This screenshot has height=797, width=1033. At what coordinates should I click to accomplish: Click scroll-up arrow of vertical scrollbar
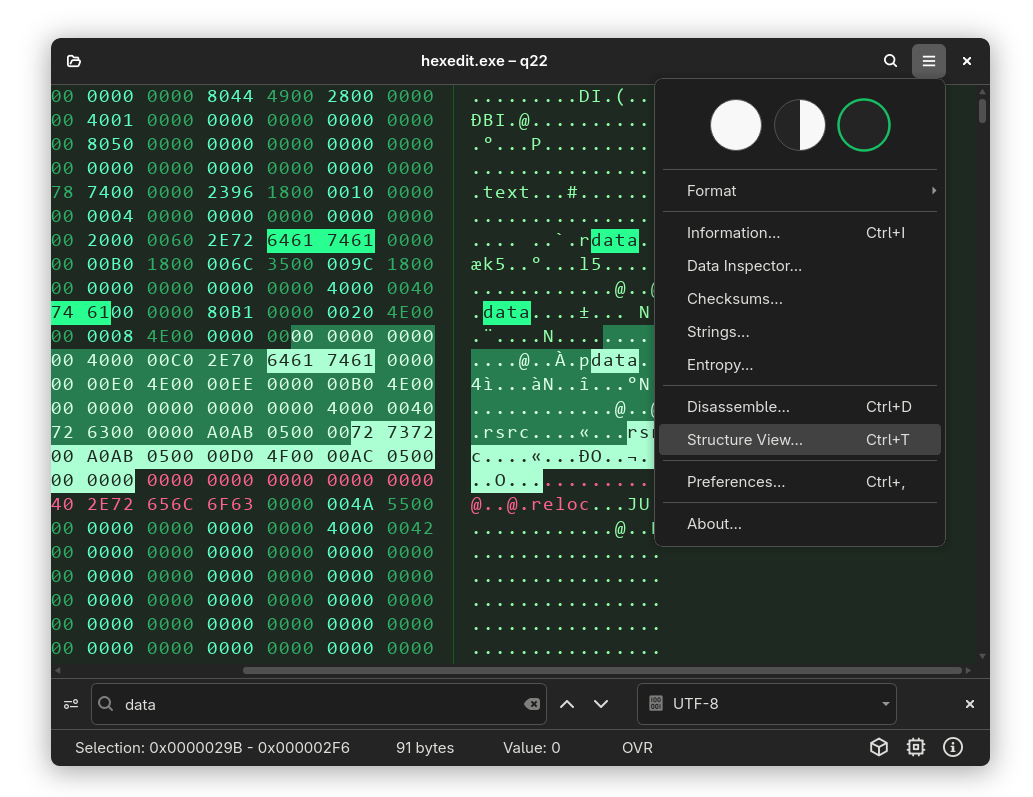(x=982, y=92)
